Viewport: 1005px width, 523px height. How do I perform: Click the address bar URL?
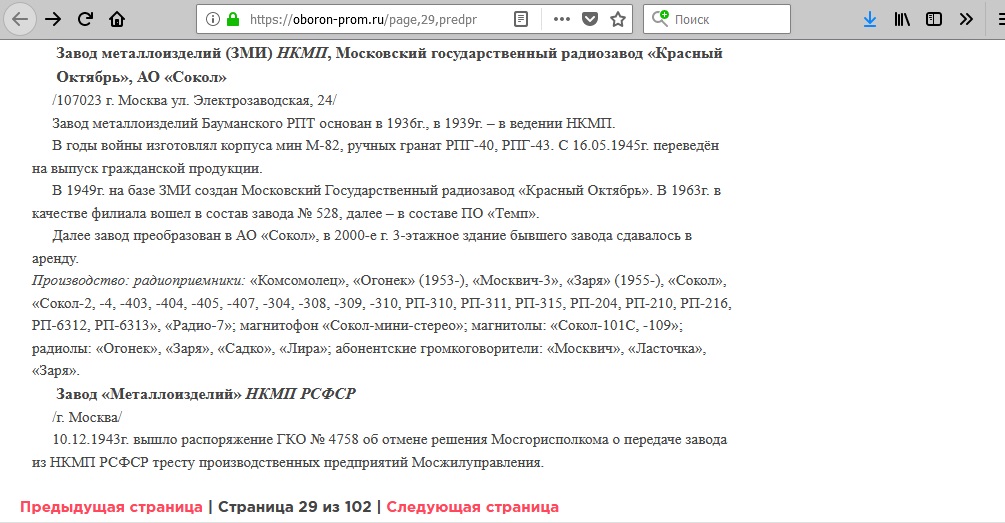tap(370, 19)
